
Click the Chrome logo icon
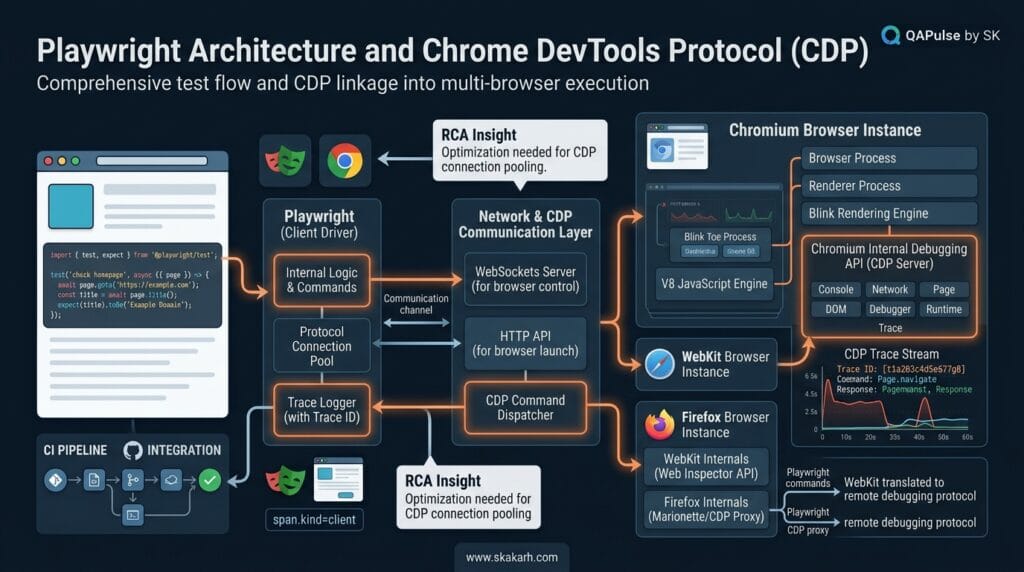click(x=345, y=160)
